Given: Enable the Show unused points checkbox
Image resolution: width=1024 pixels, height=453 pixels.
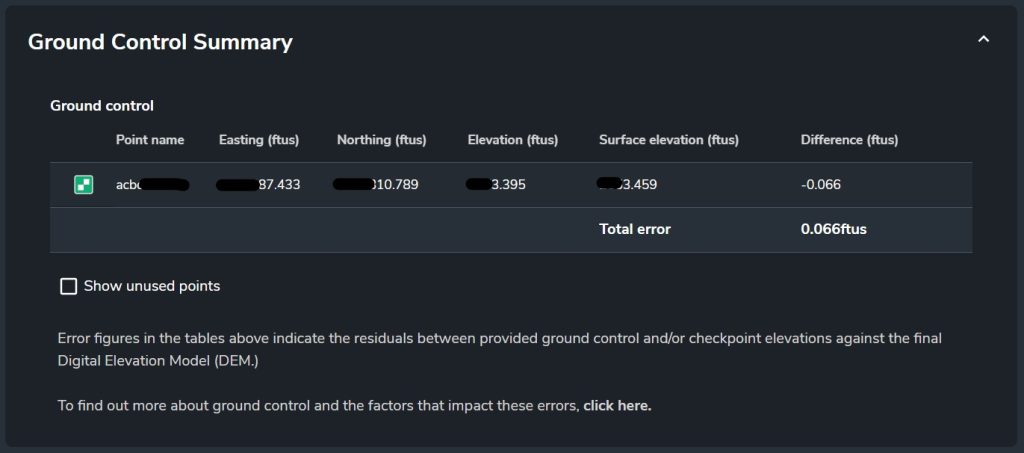Looking at the screenshot, I should tap(69, 287).
